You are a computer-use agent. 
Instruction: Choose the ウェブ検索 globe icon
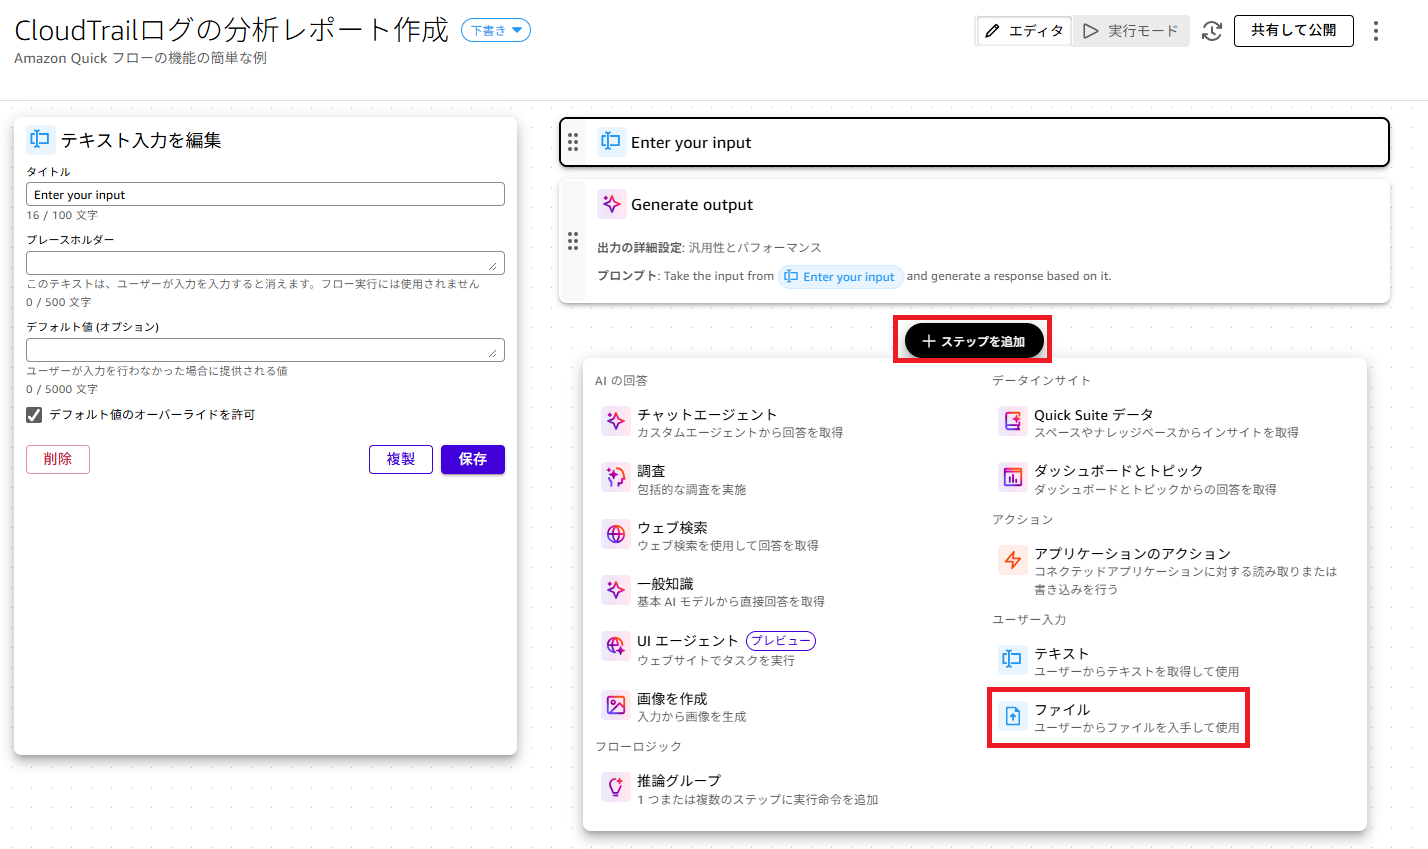616,534
